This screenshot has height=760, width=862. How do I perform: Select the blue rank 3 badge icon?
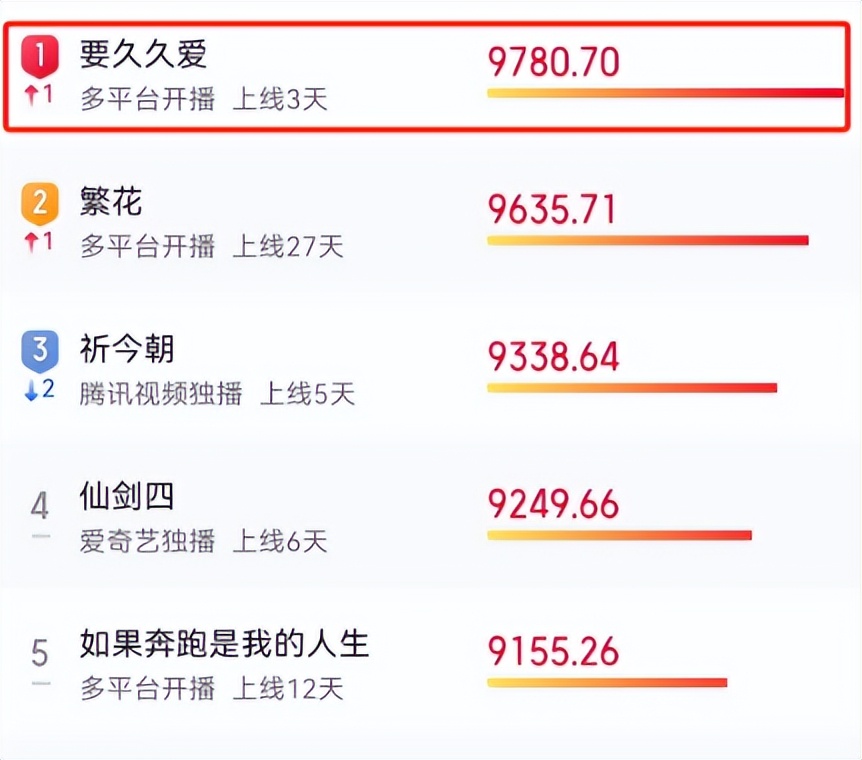(x=40, y=350)
